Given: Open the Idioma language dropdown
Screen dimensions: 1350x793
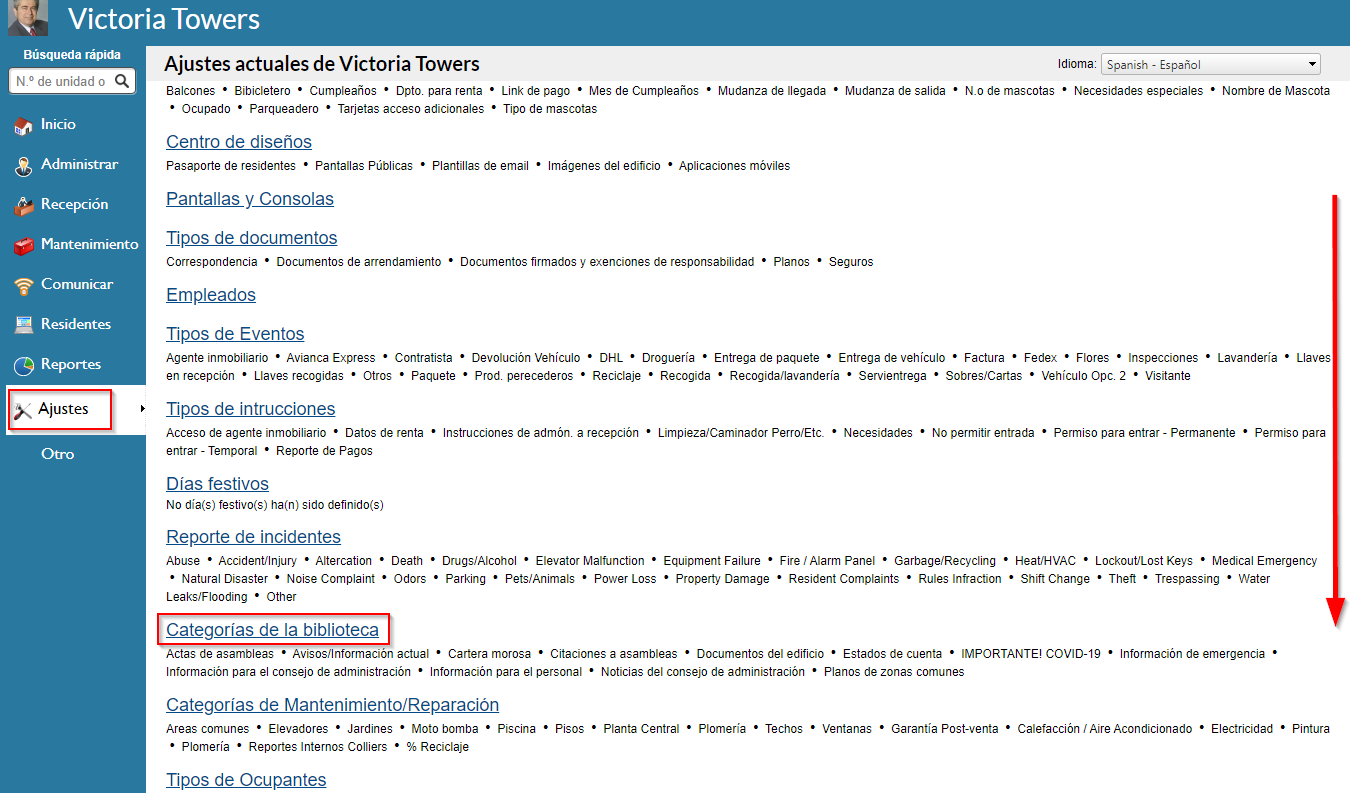Looking at the screenshot, I should pyautogui.click(x=1210, y=64).
